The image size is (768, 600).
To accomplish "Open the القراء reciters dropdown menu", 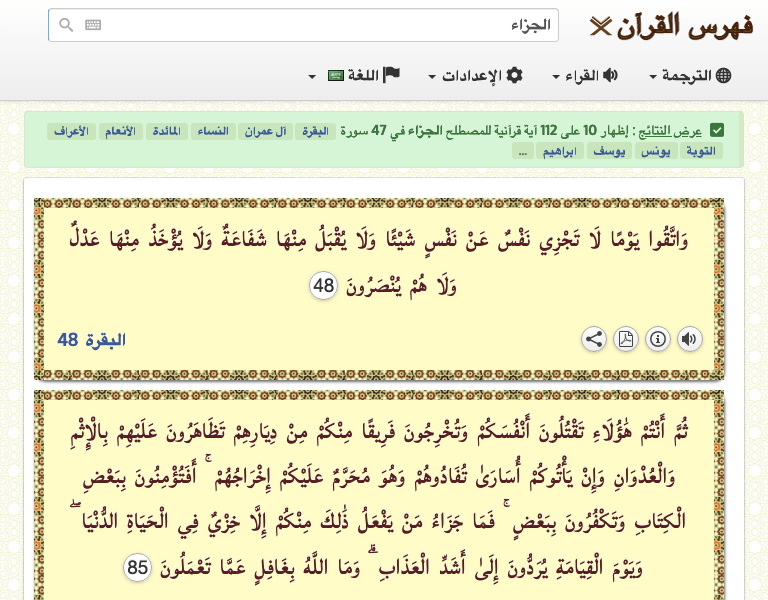I will pyautogui.click(x=585, y=76).
